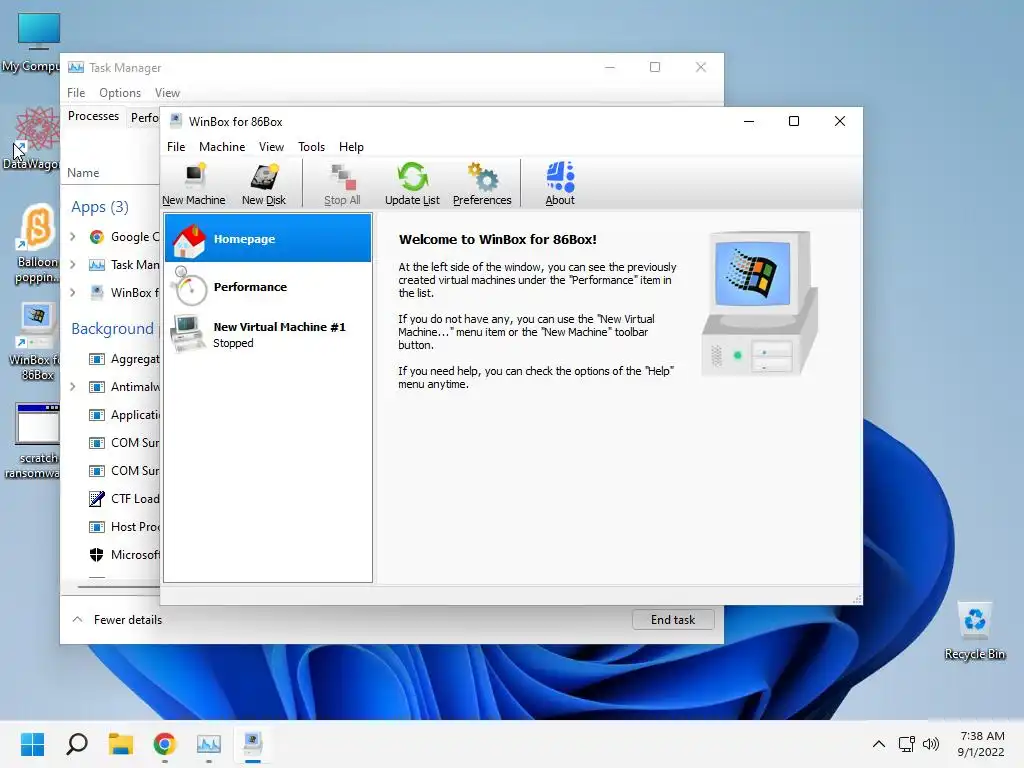Viewport: 1024px width, 768px height.
Task: Click the About toolbar icon
Action: point(560,184)
